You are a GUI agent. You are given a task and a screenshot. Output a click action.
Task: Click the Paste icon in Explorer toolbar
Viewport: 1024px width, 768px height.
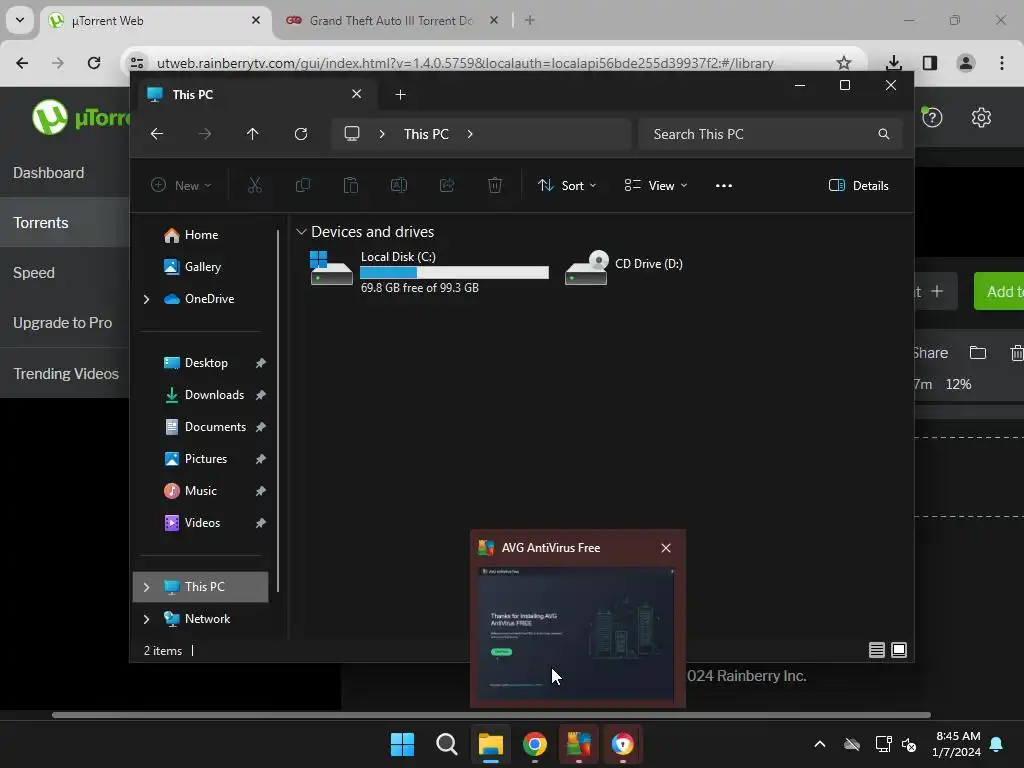point(351,185)
